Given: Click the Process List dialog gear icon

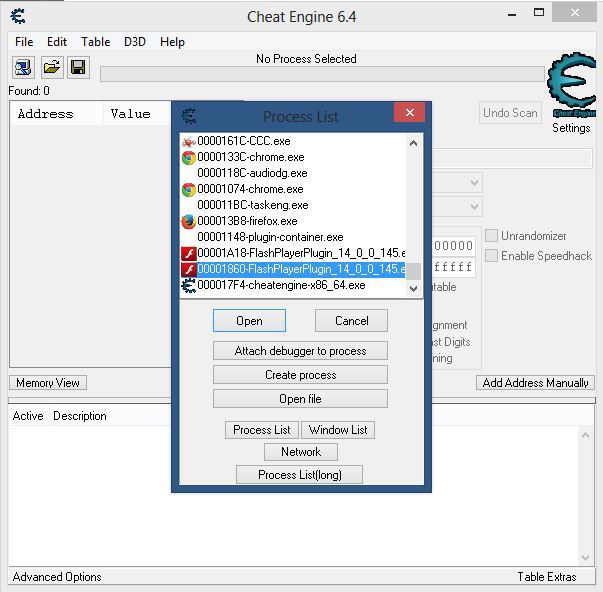Looking at the screenshot, I should [x=189, y=116].
